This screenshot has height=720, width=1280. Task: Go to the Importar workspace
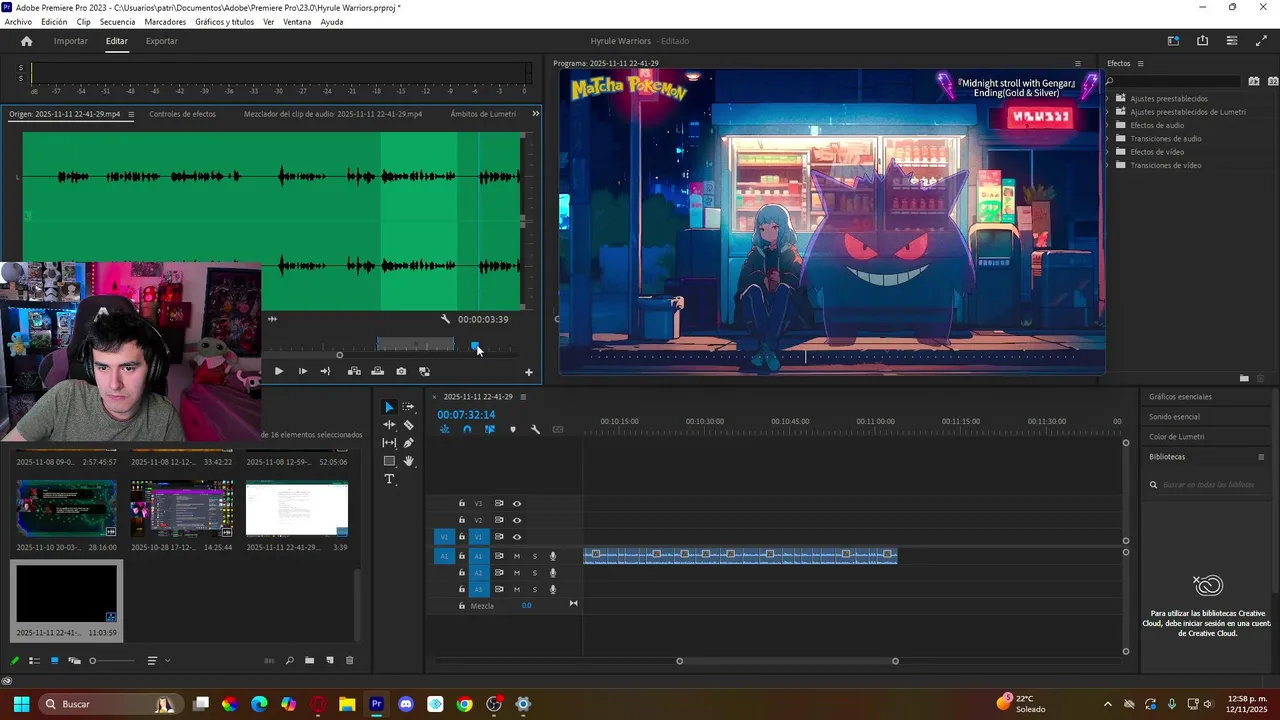click(71, 41)
